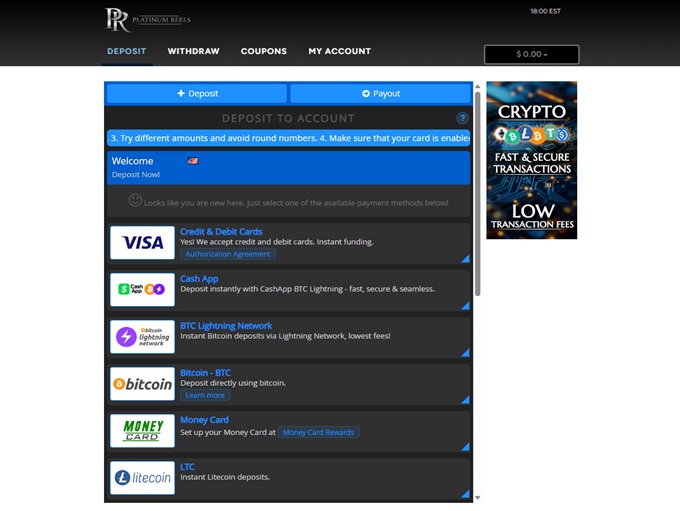This screenshot has height=511, width=680.
Task: Expand the BTC Lightning Network corner arrow
Action: coord(465,353)
